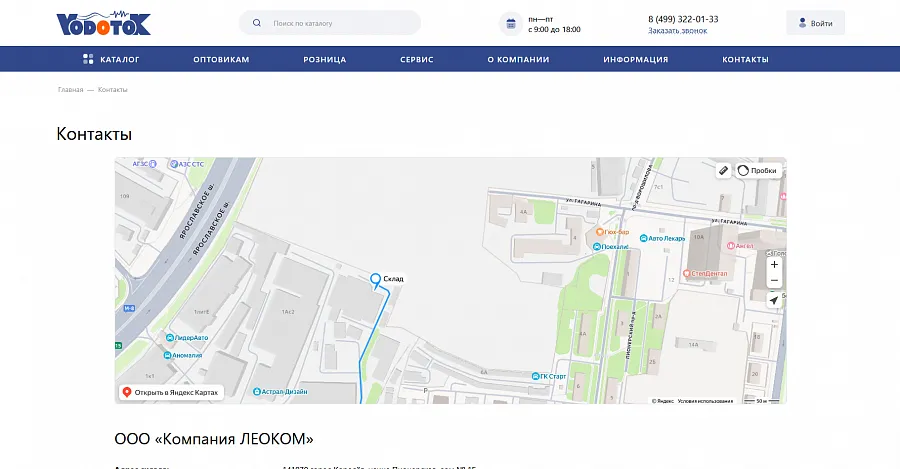Click Аномалия map place
The image size is (900, 469).
183,355
